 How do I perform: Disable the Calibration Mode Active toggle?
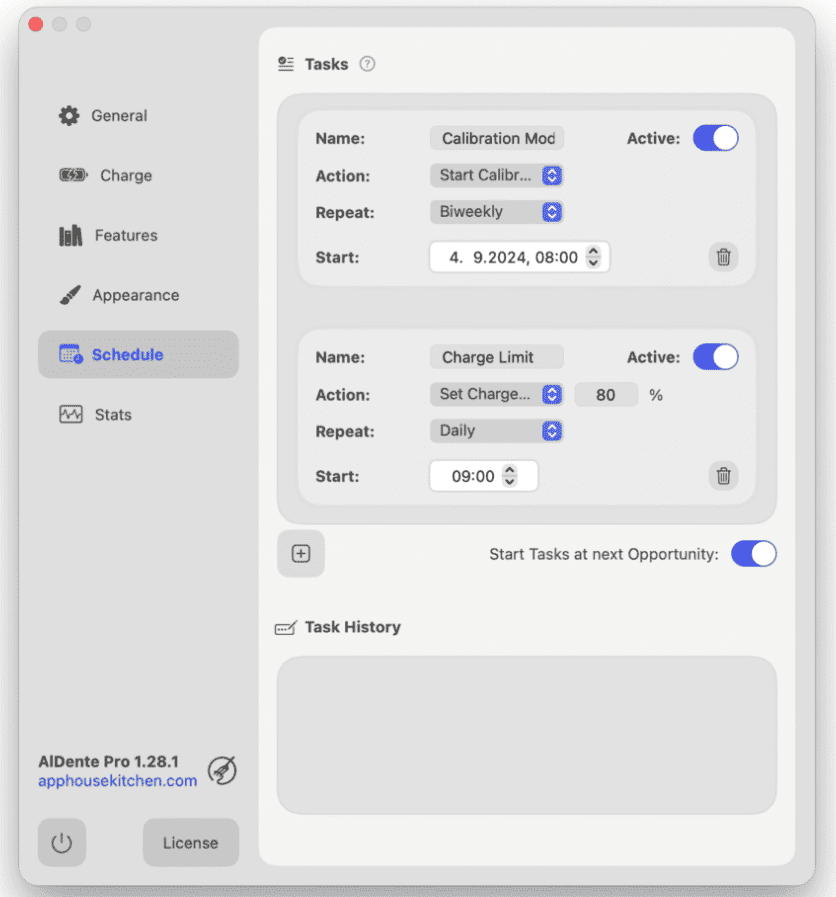point(715,138)
